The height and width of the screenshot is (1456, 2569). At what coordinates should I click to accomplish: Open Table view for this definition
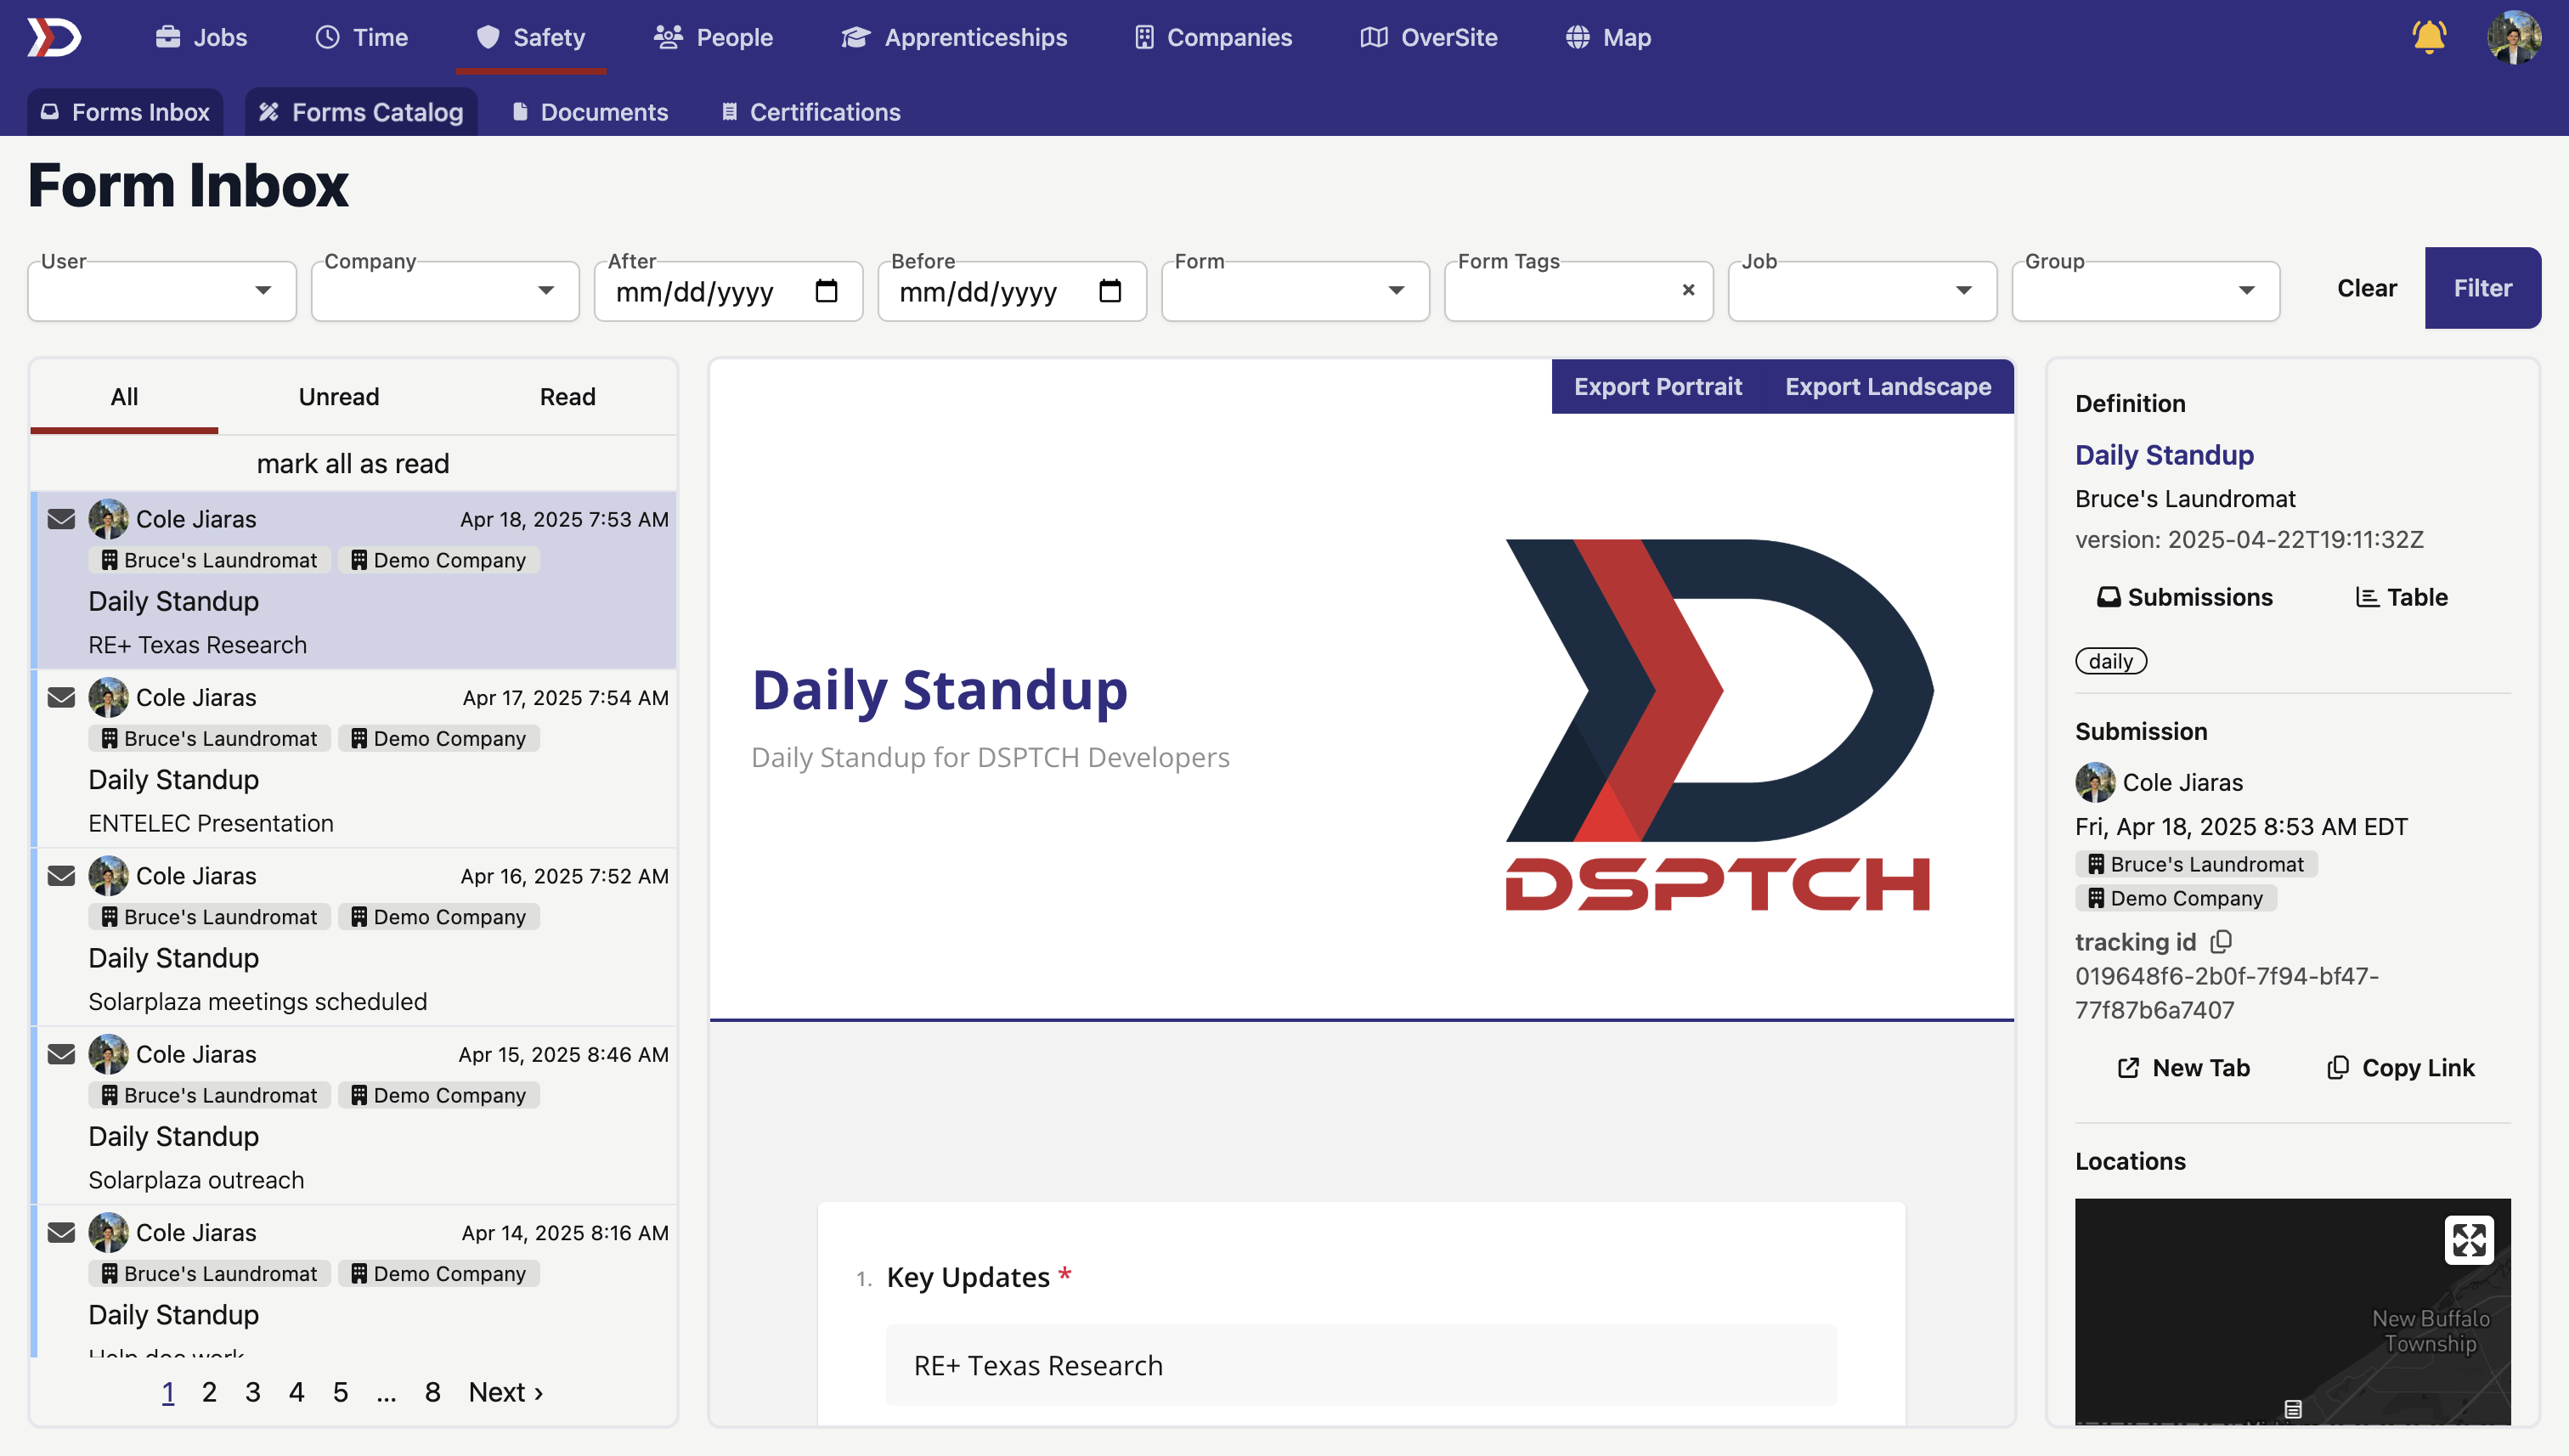point(2401,597)
